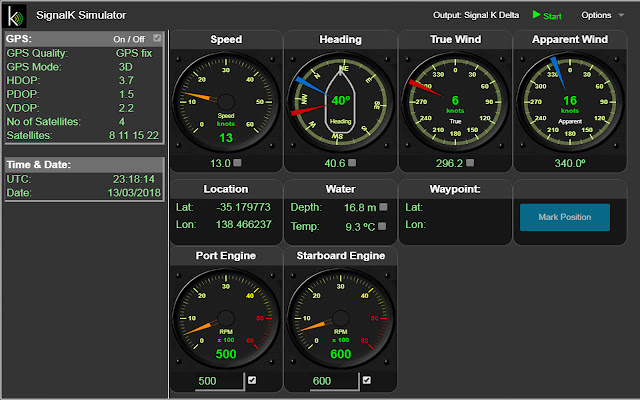The width and height of the screenshot is (640, 400).
Task: Click the Heading compass dial
Action: (340, 101)
